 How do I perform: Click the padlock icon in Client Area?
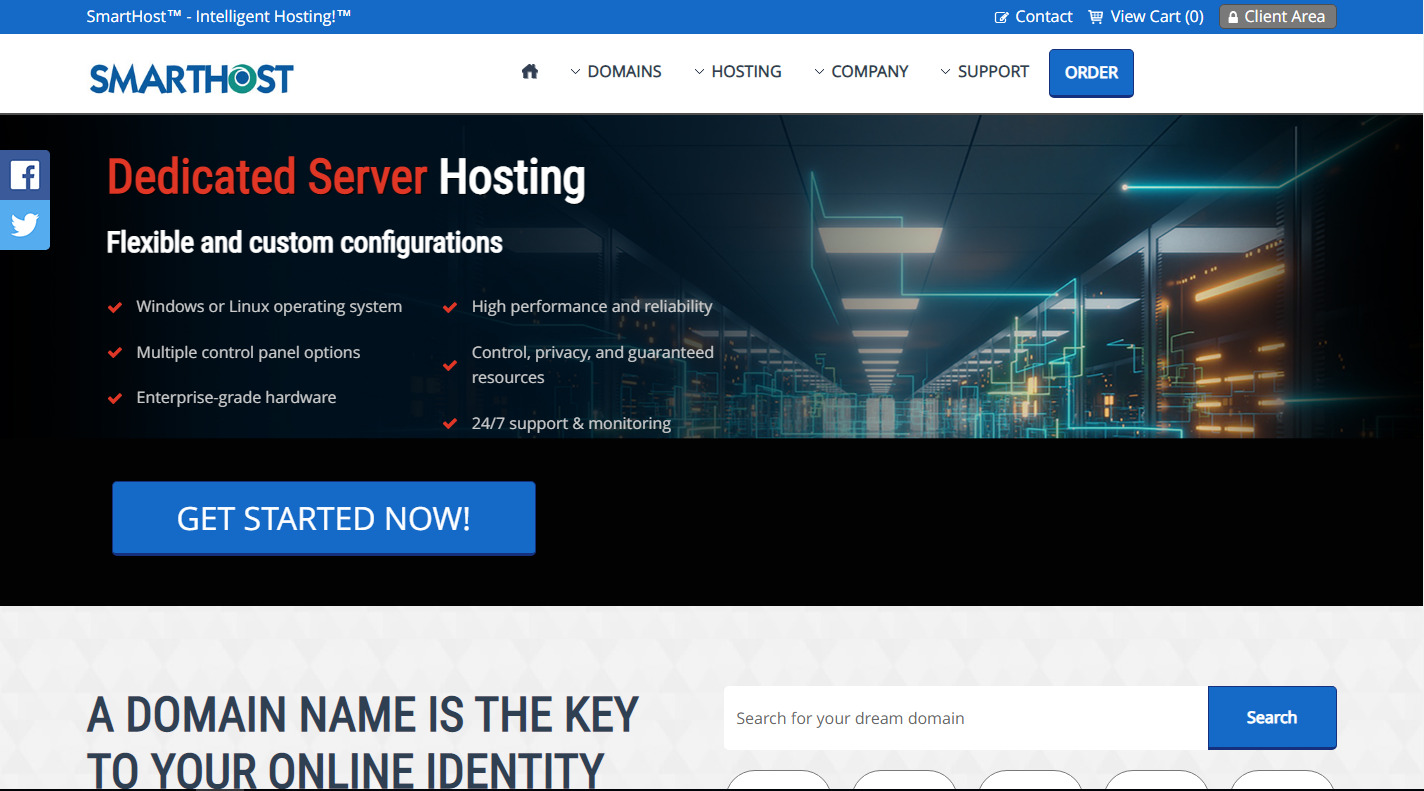1233,17
